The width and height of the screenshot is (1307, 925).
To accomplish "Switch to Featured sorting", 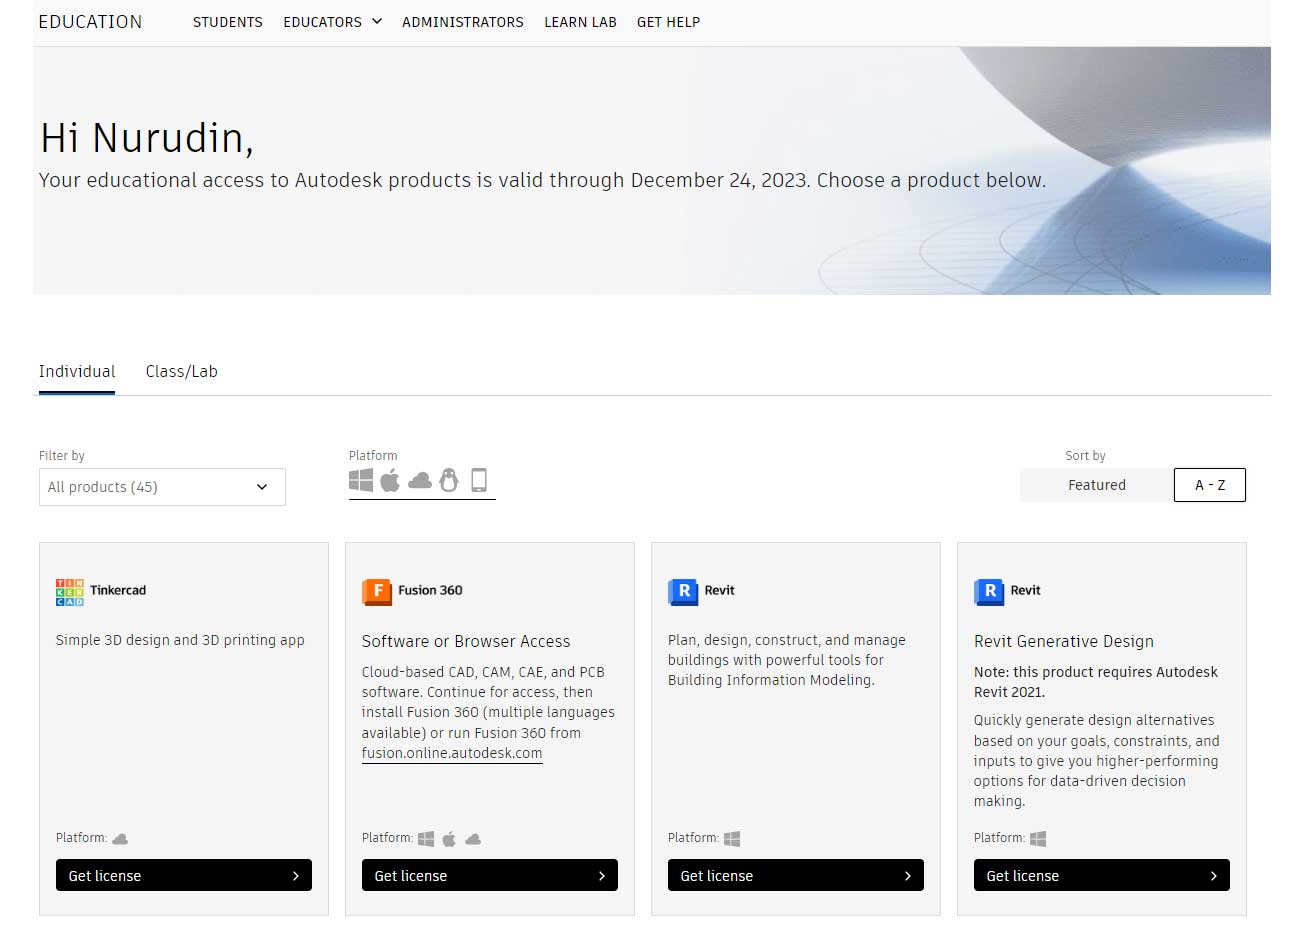I will click(1096, 485).
